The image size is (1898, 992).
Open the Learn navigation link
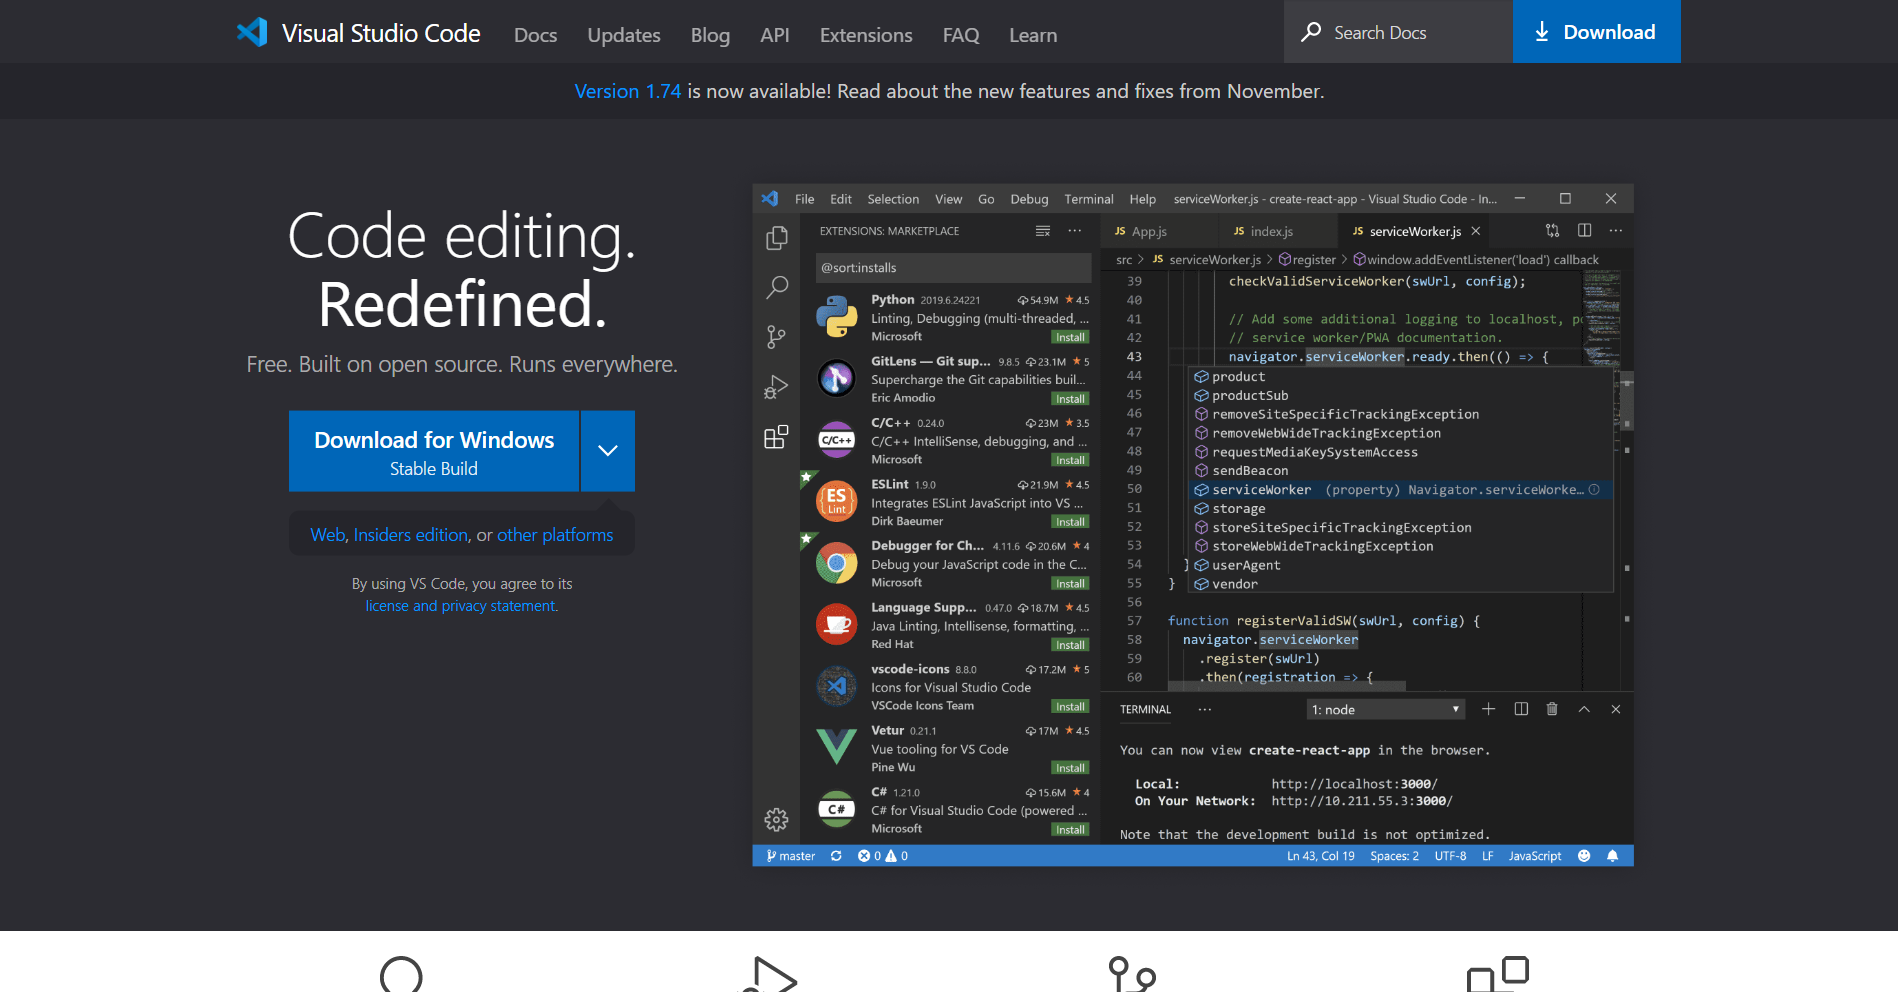click(1033, 35)
